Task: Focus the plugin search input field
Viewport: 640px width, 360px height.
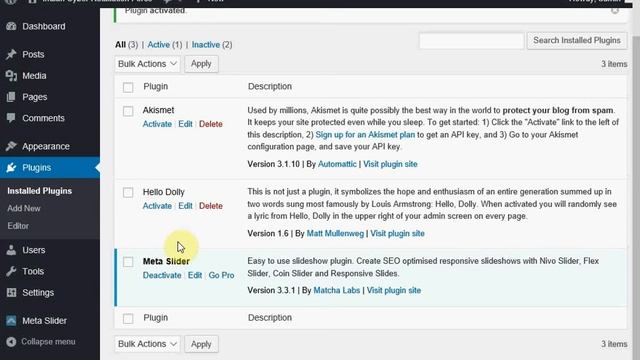Action: click(x=471, y=41)
